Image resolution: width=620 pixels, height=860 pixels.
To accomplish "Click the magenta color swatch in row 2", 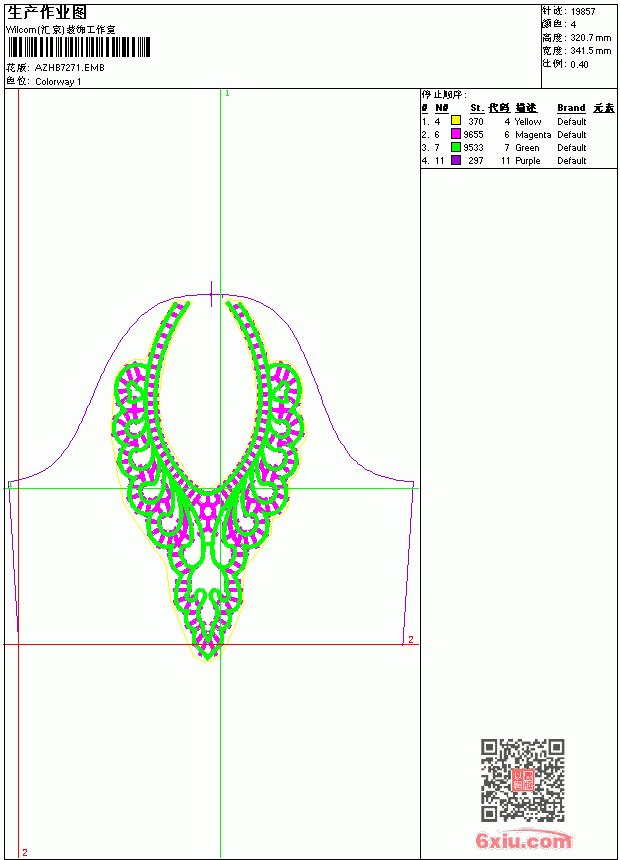I will pyautogui.click(x=455, y=133).
